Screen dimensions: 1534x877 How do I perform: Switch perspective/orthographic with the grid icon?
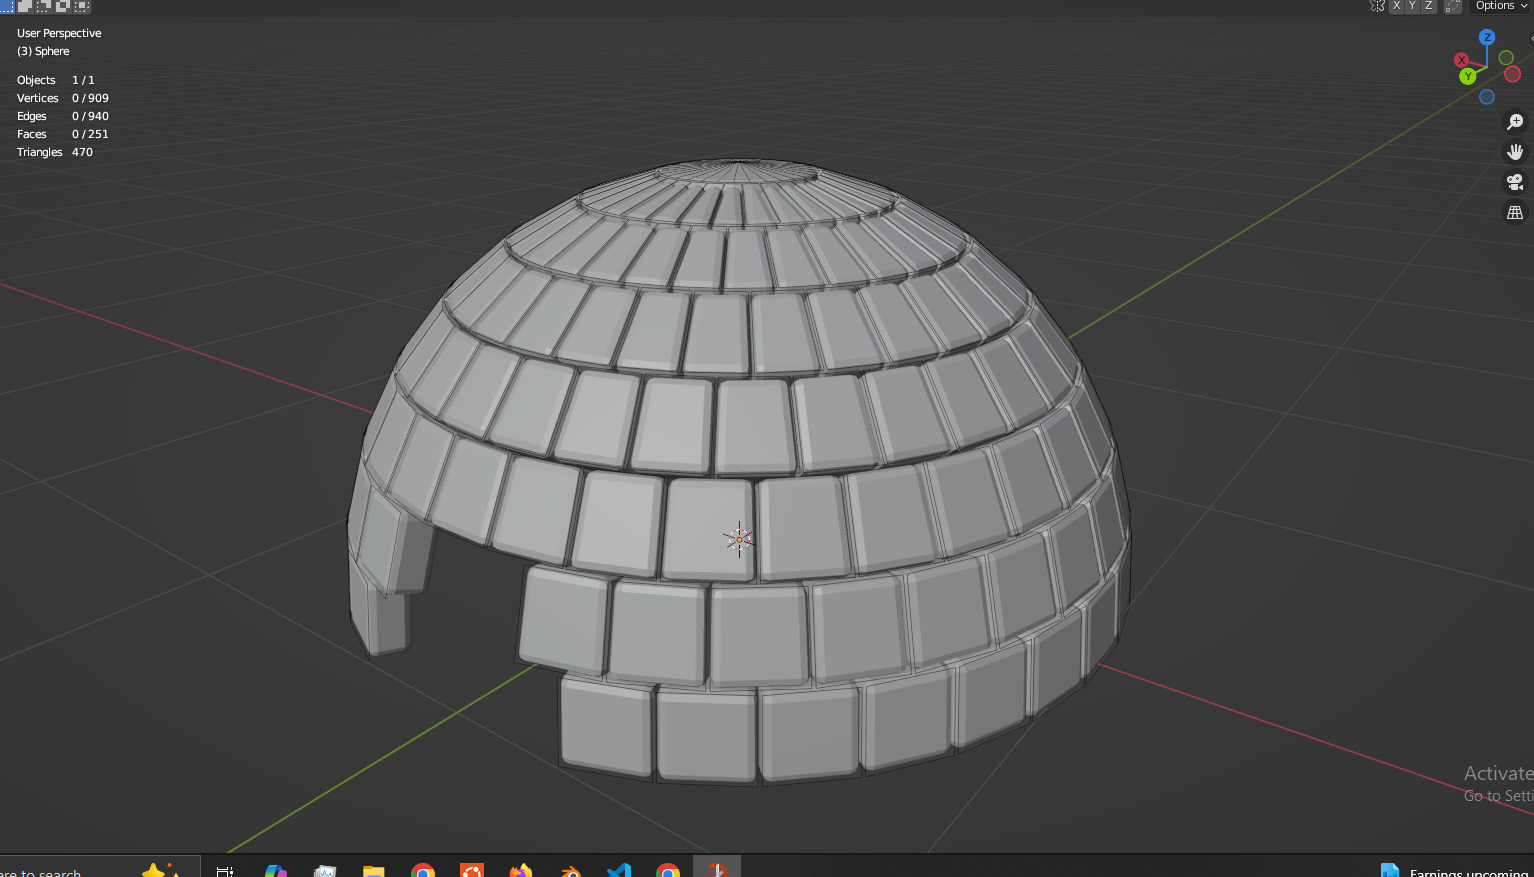pyautogui.click(x=1515, y=212)
